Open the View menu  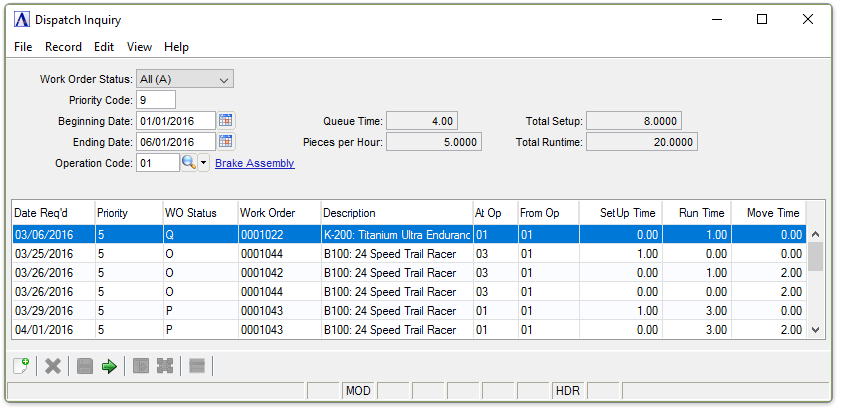tap(139, 47)
